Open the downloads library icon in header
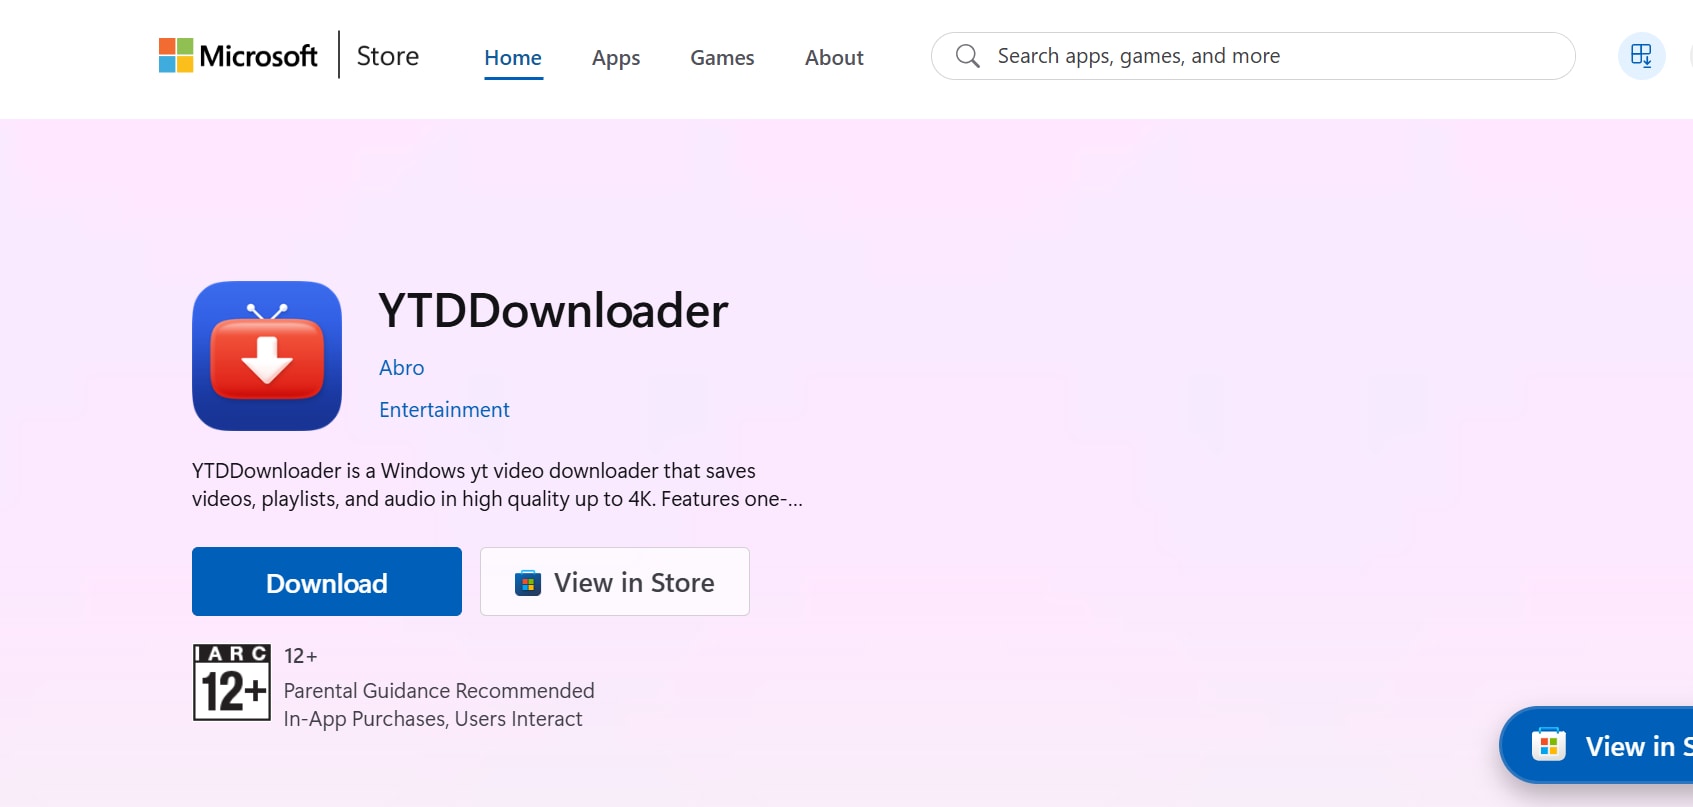Screen dimensions: 1693x807 click(x=1642, y=56)
